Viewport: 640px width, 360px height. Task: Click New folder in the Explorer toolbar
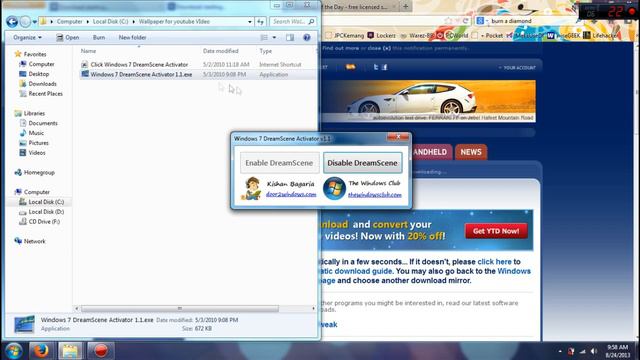pos(132,38)
